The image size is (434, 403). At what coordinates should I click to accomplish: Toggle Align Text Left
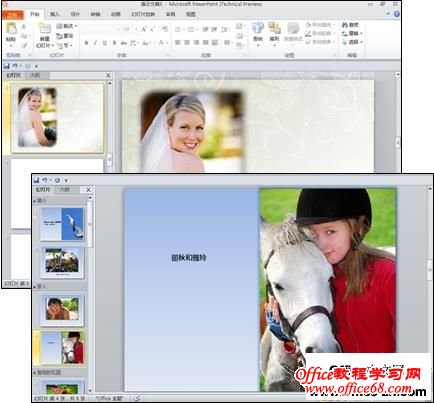pos(178,43)
